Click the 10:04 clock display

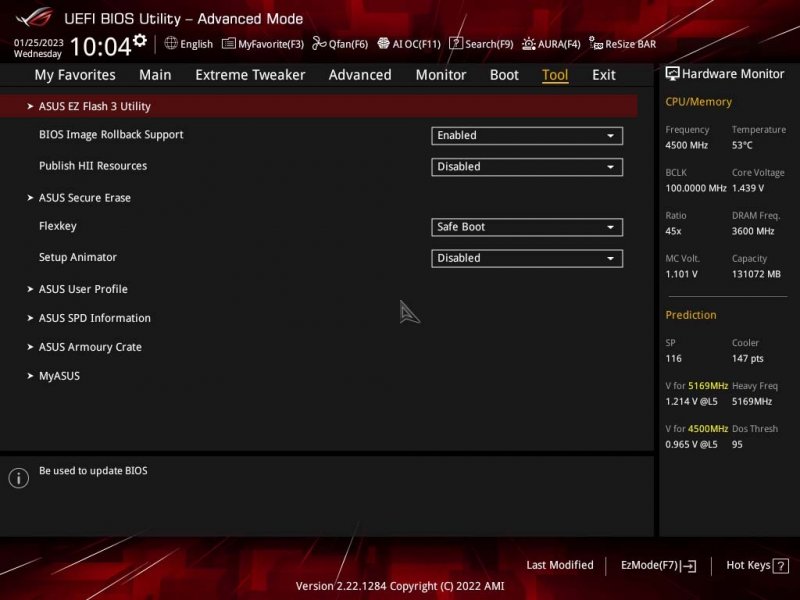point(101,46)
